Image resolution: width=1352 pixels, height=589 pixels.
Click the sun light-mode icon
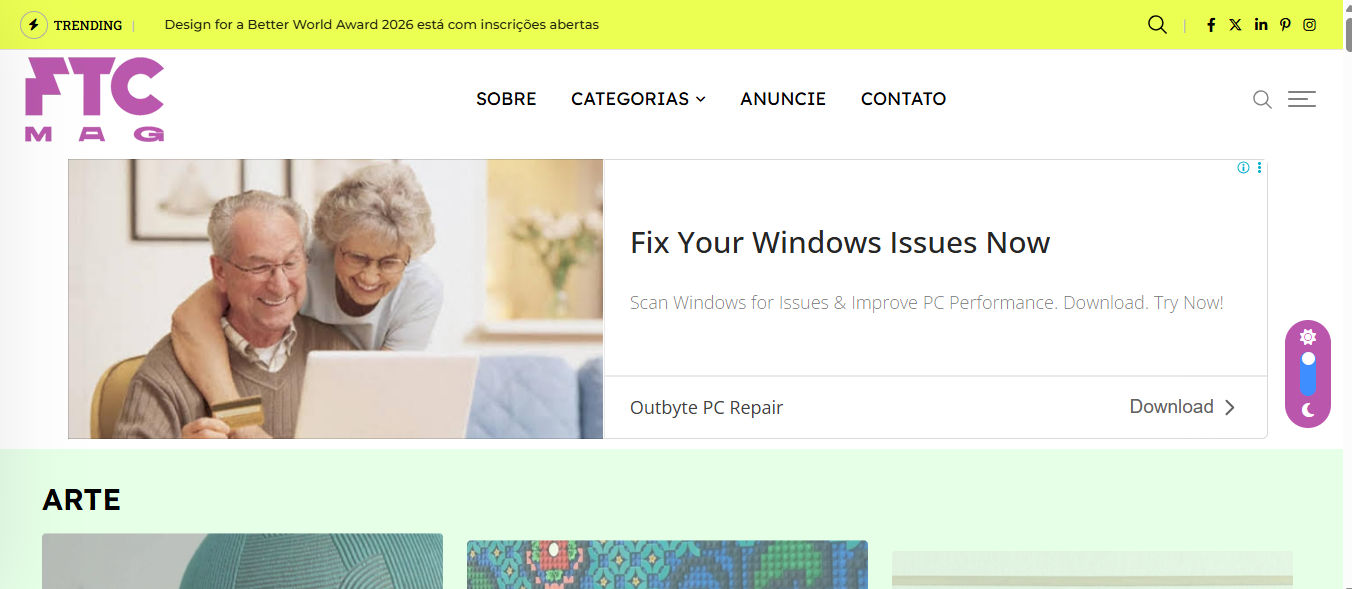(1307, 337)
